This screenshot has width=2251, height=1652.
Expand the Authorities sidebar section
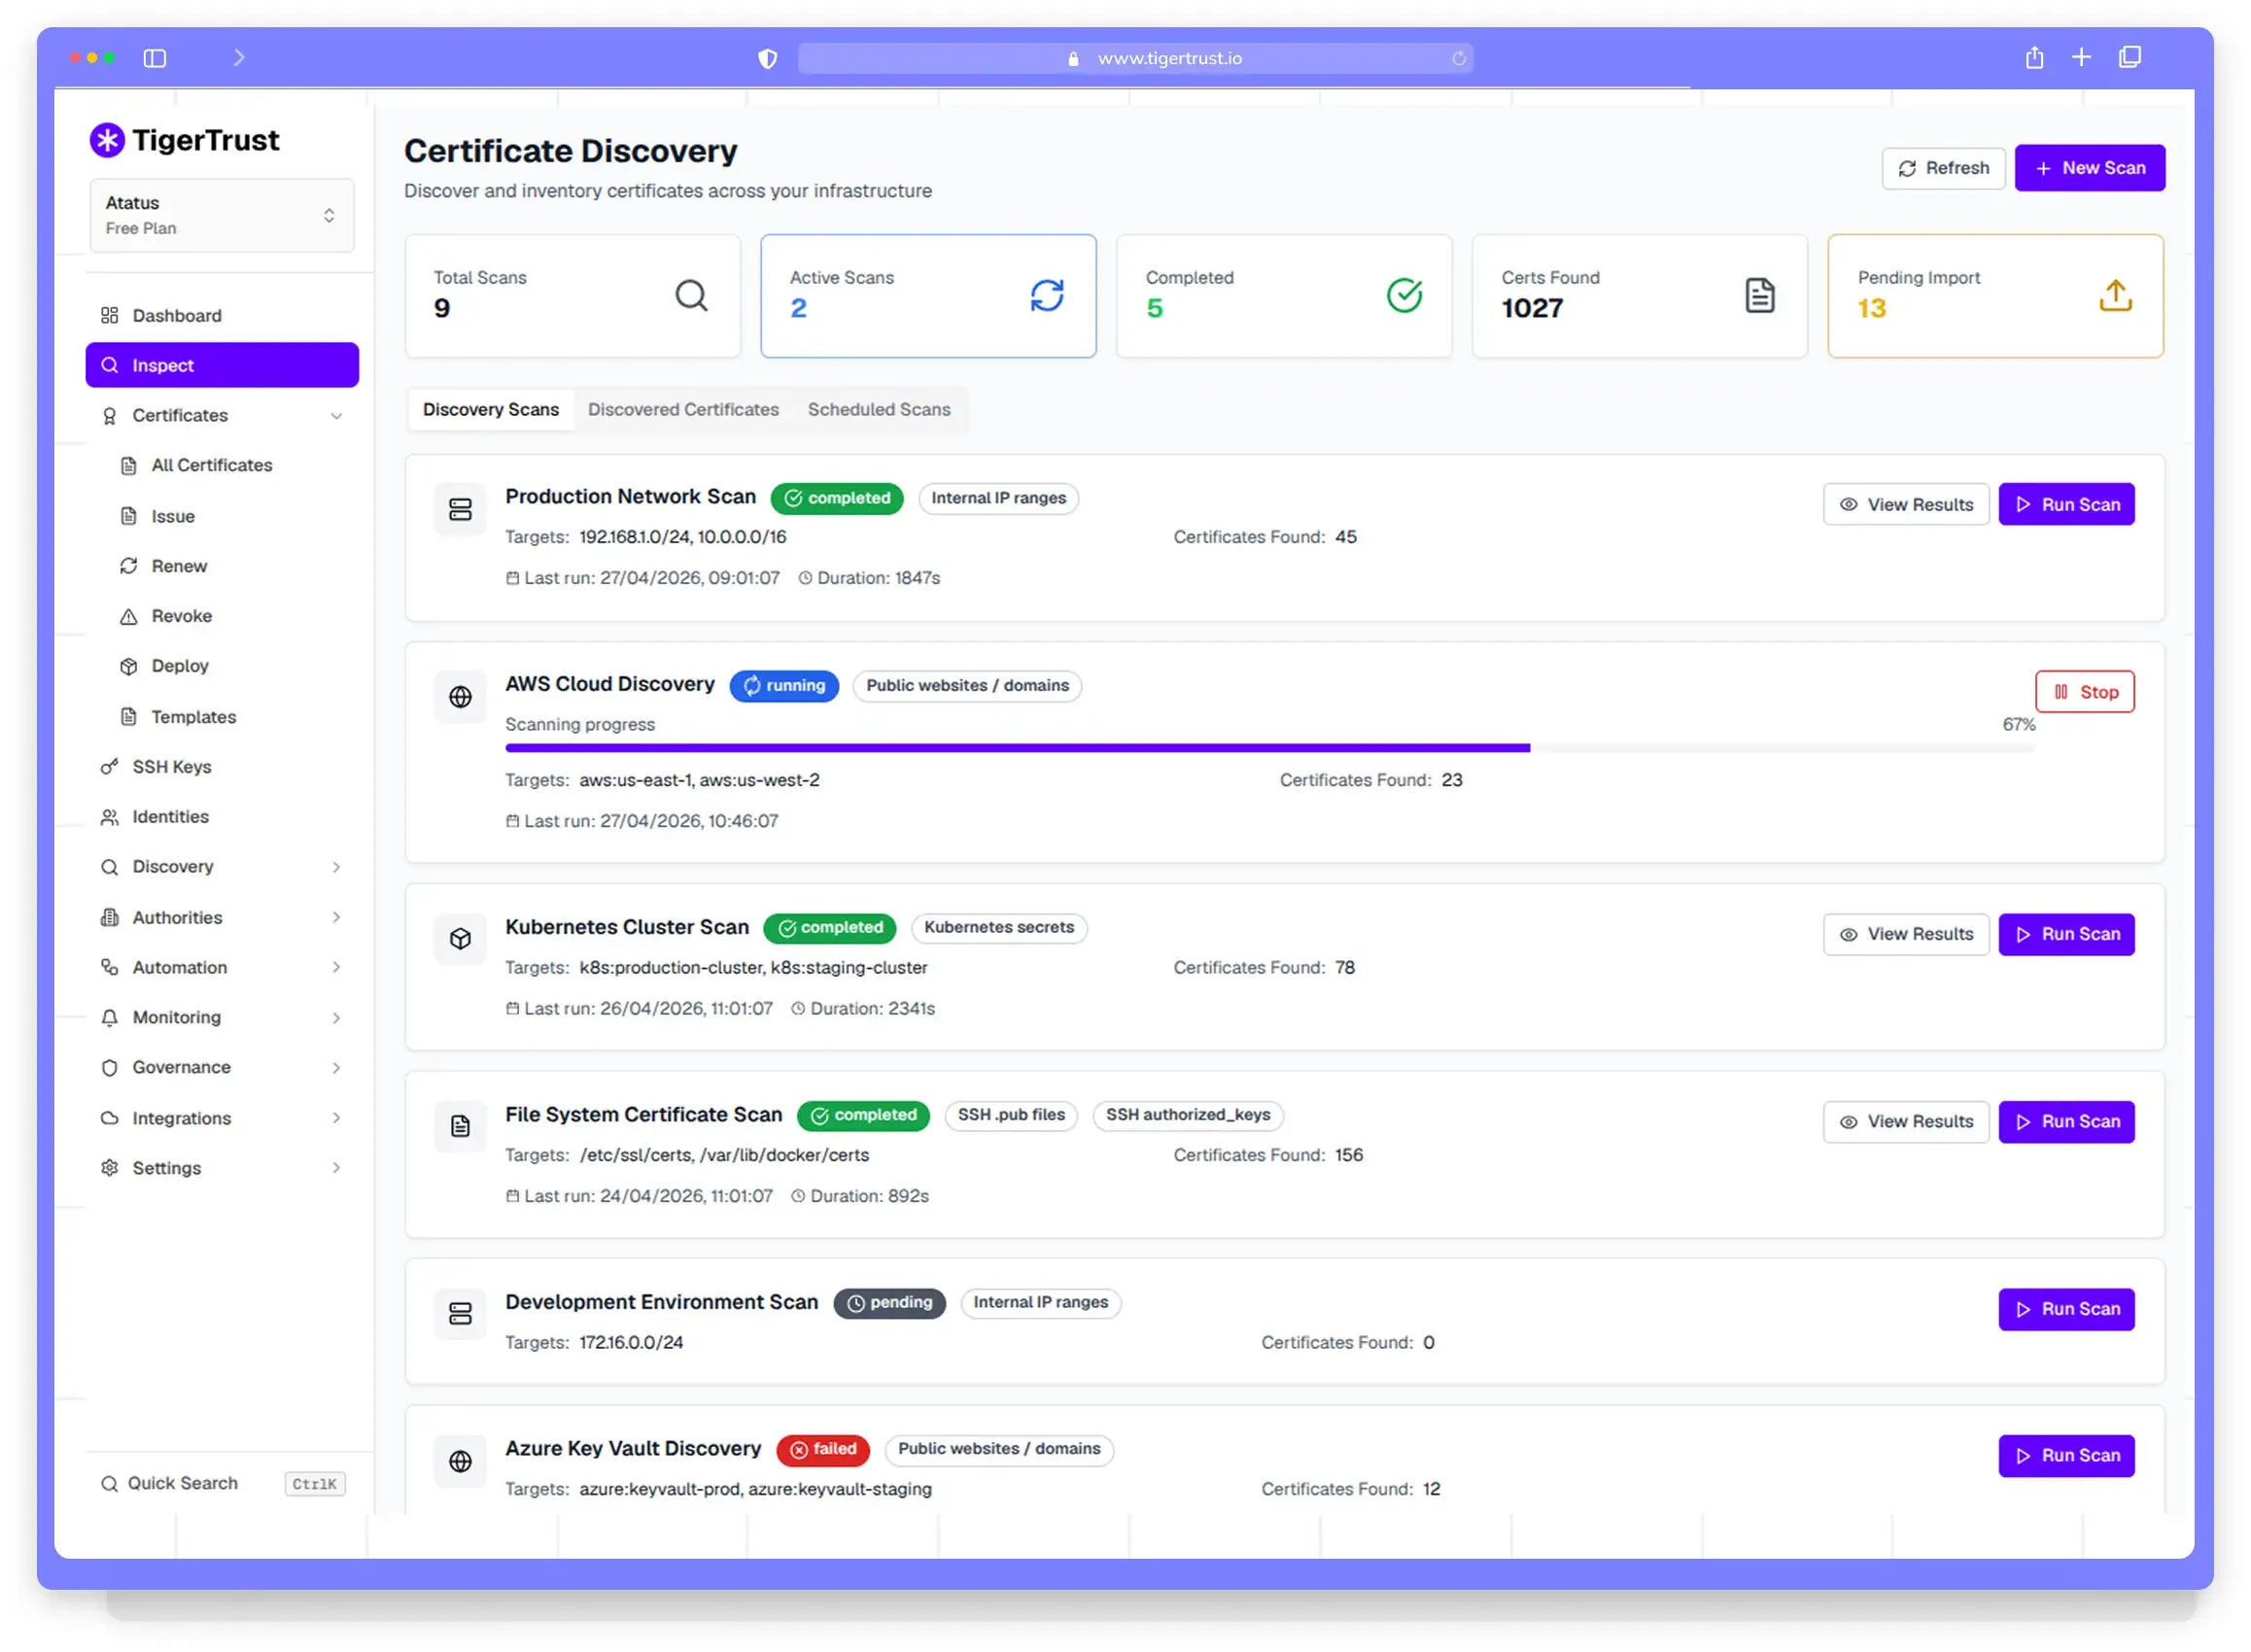point(221,917)
